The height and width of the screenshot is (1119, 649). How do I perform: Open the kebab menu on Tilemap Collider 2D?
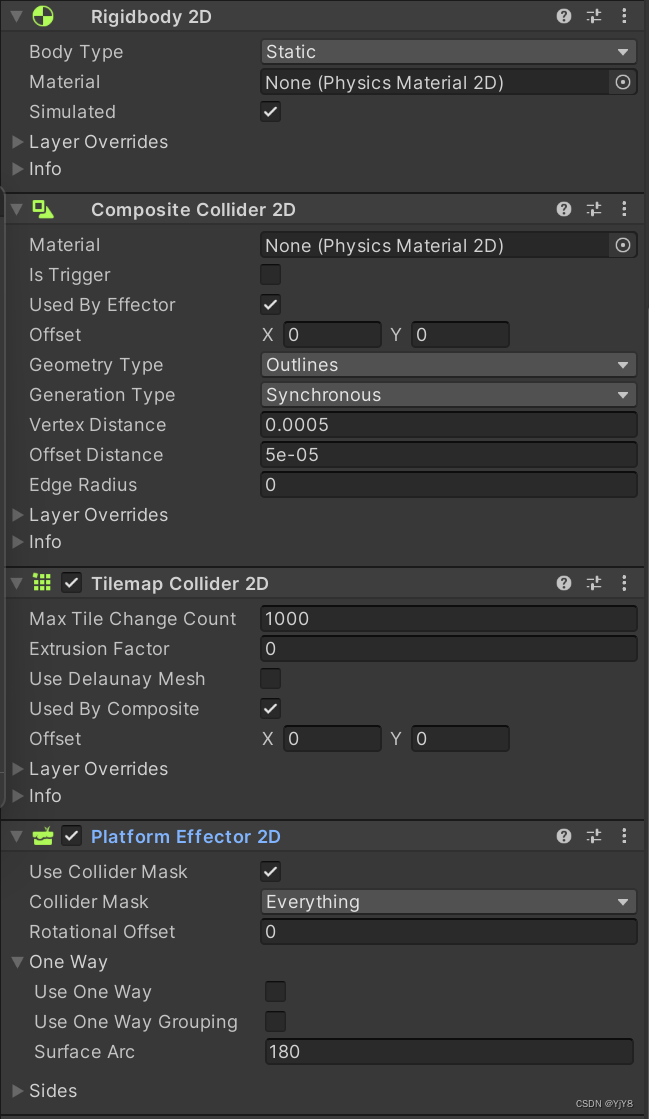tap(624, 582)
